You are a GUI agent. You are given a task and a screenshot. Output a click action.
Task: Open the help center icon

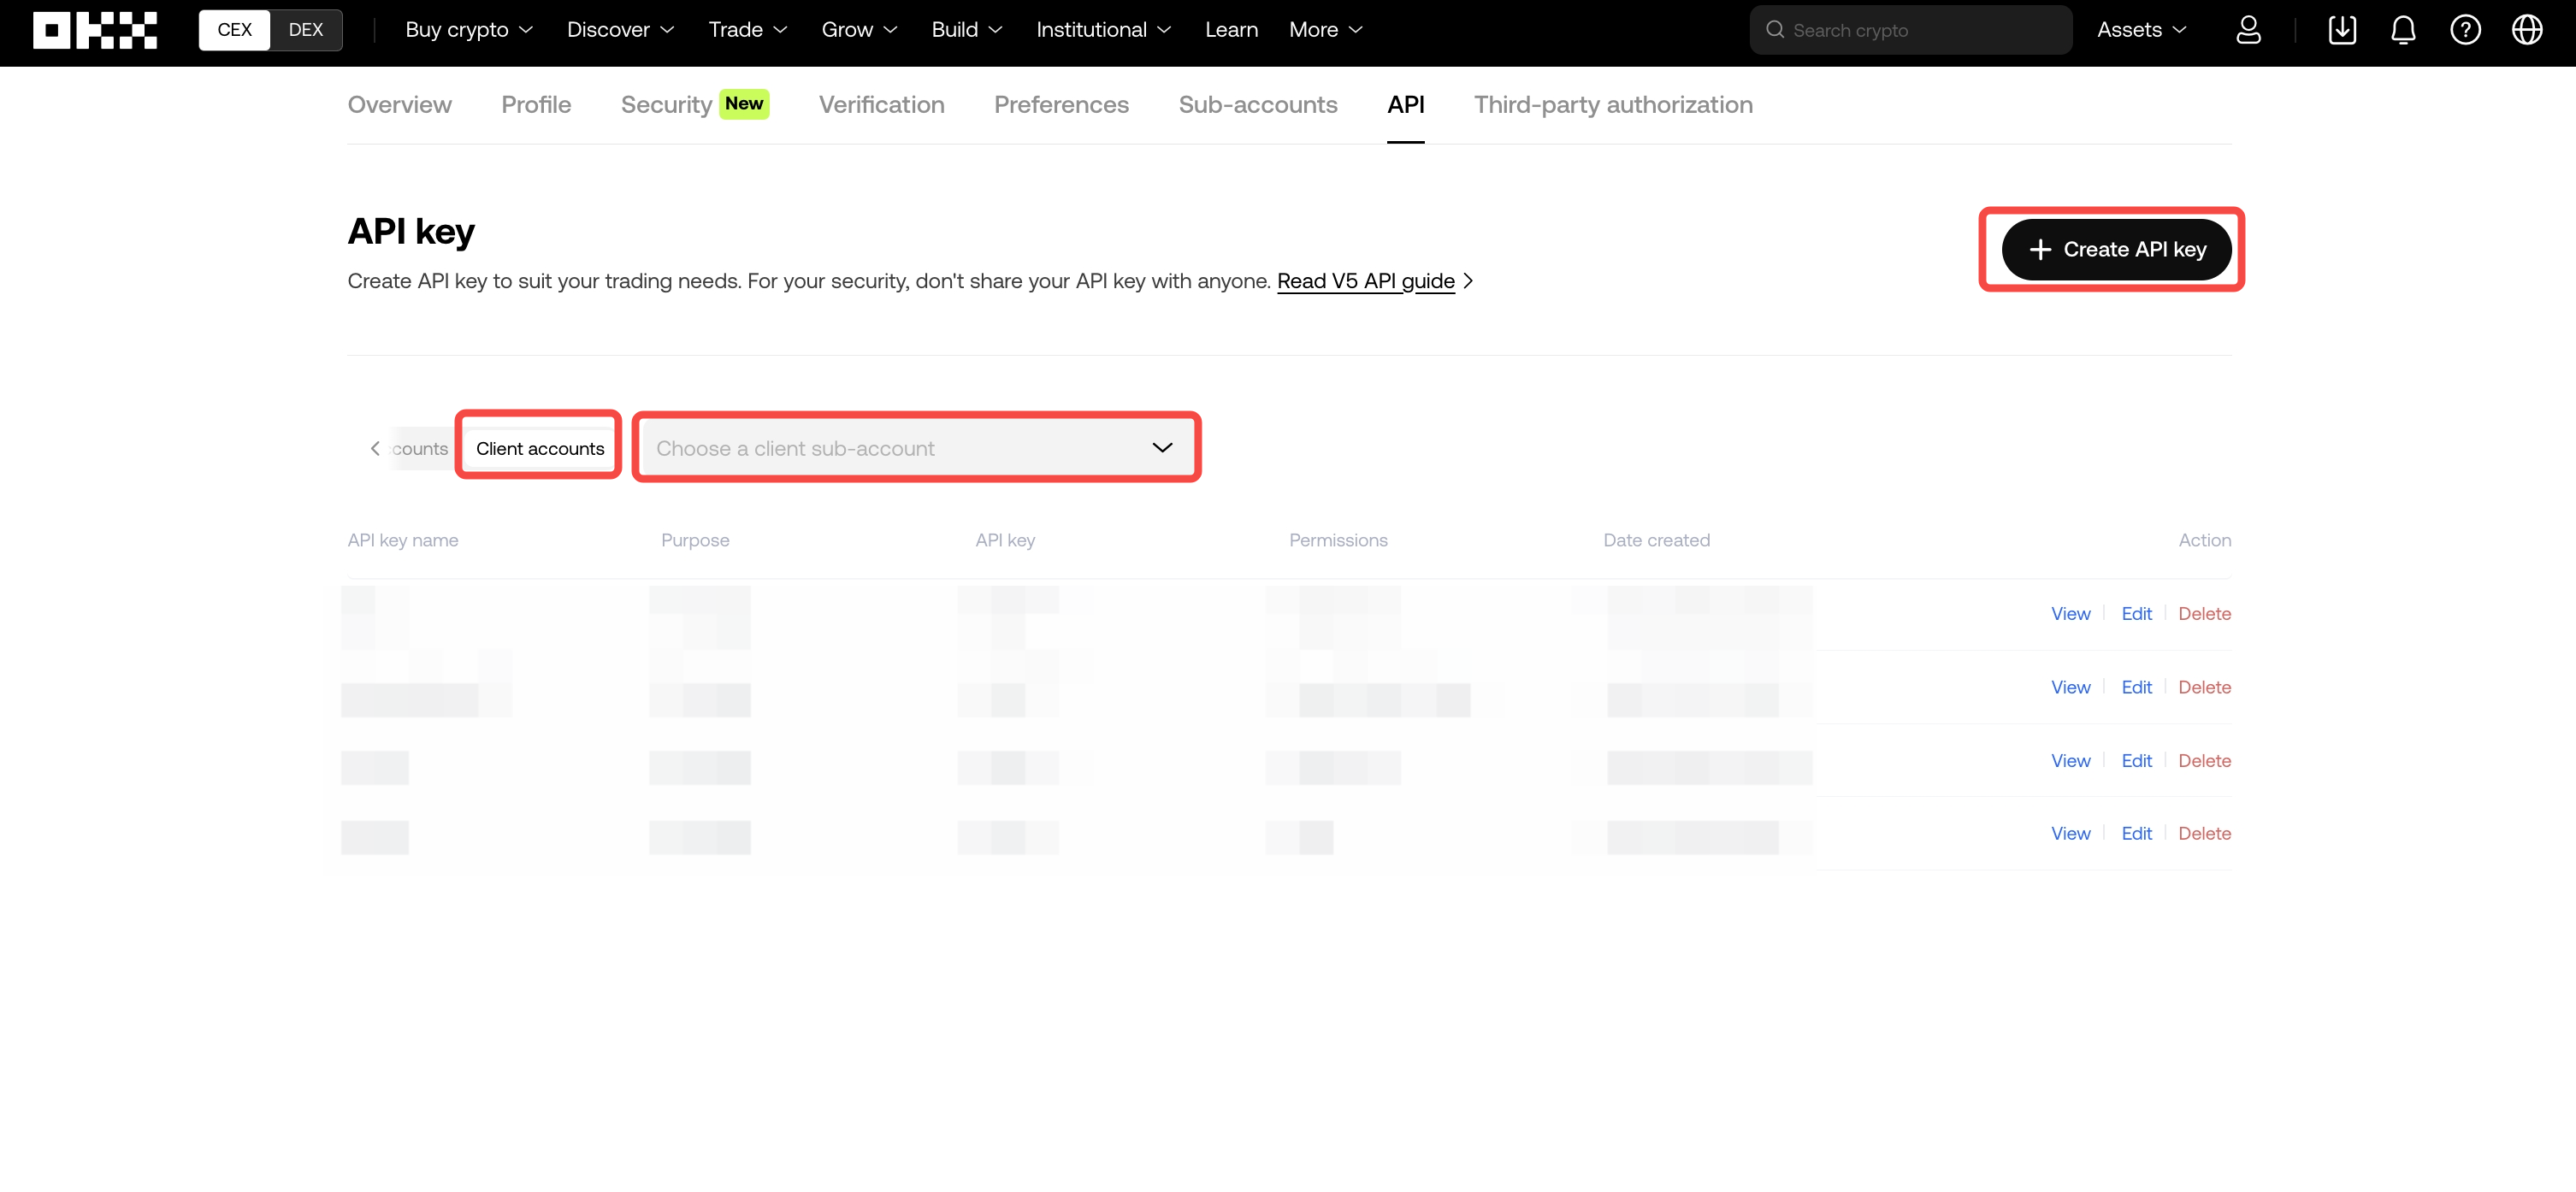coord(2465,30)
